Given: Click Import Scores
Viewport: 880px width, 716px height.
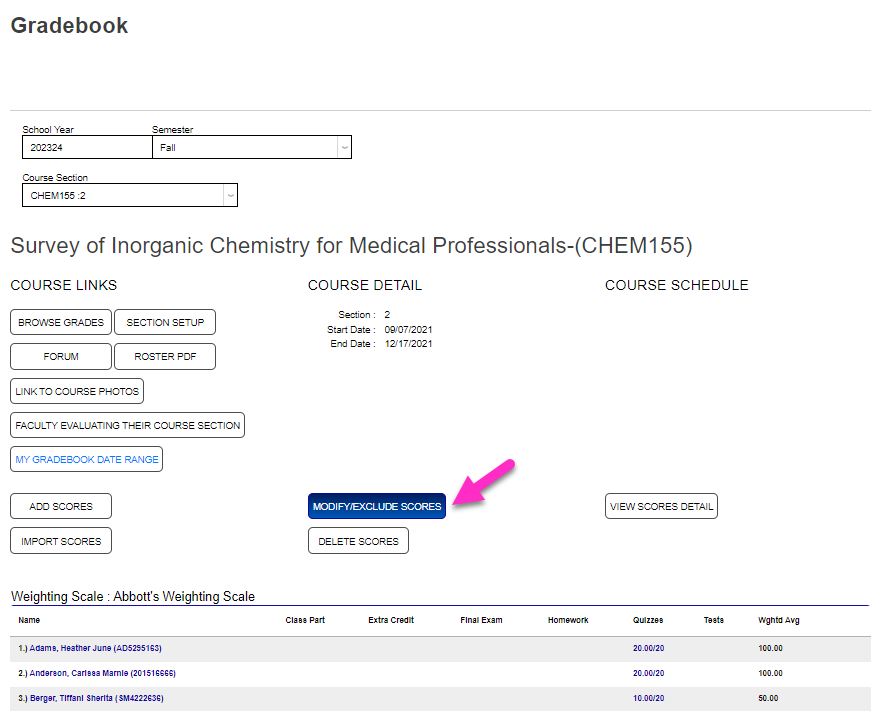Looking at the screenshot, I should pos(60,540).
